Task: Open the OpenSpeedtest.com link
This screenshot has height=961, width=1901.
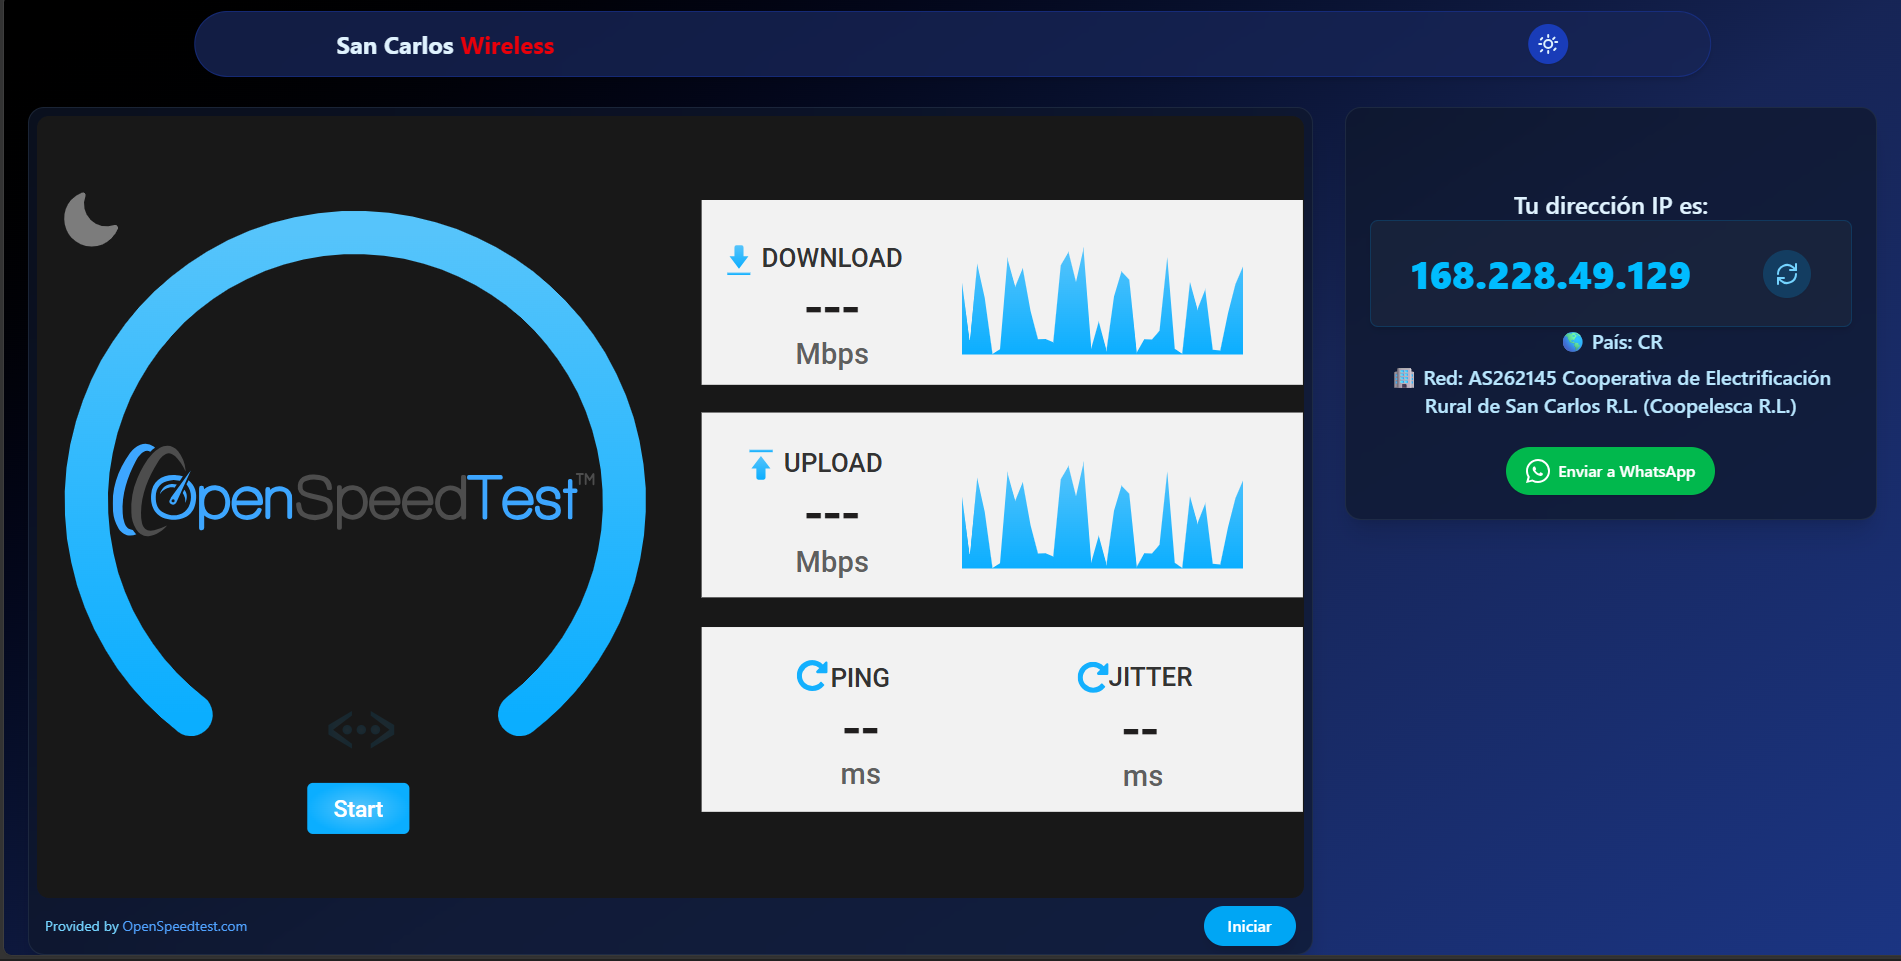Action: coord(184,926)
